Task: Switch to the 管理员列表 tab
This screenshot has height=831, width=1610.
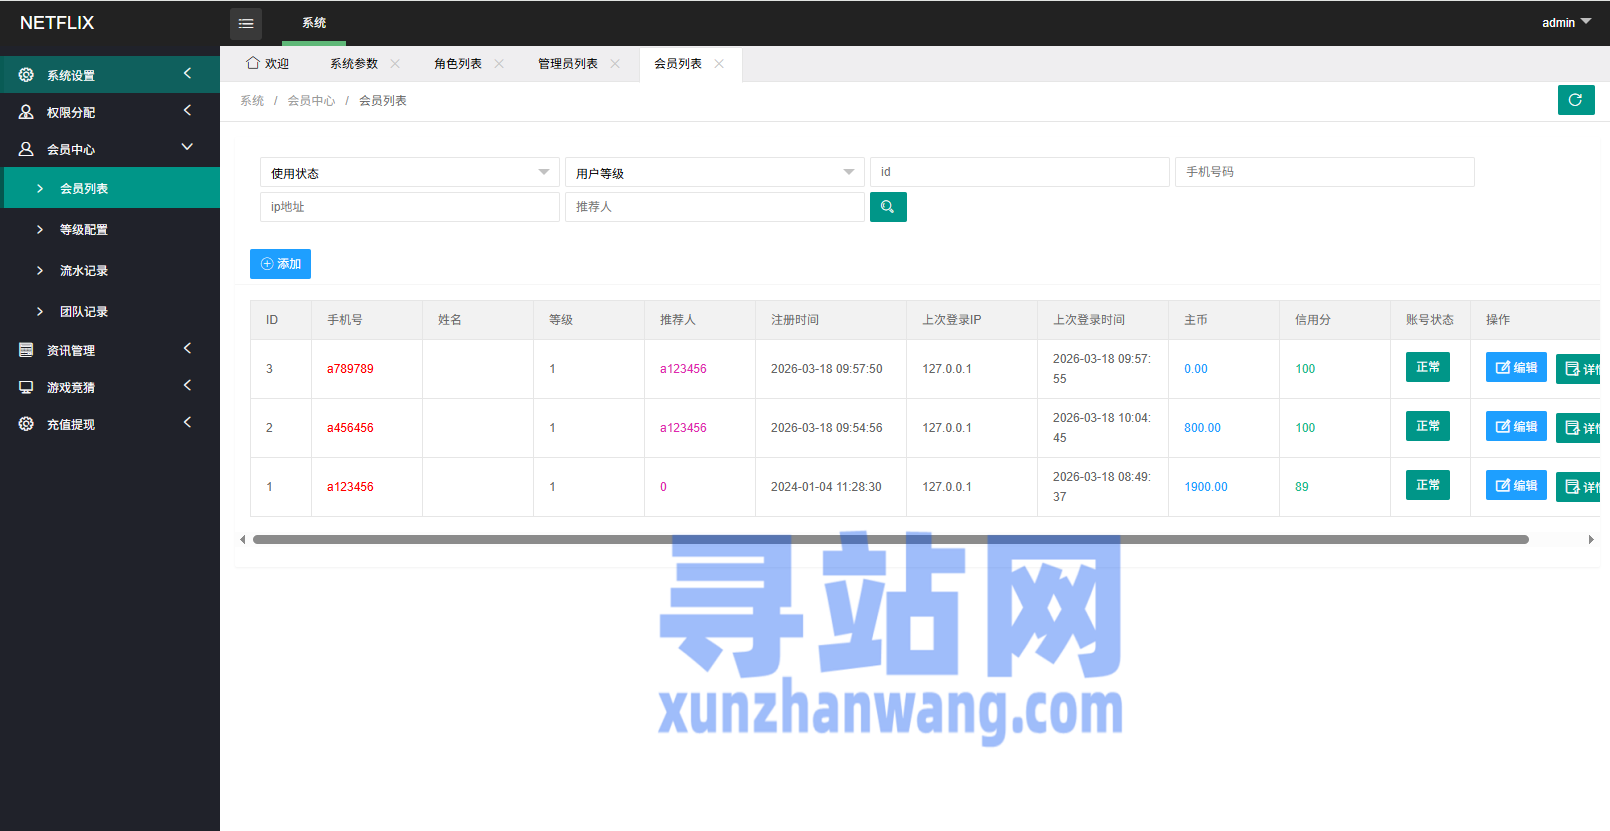Action: [567, 64]
